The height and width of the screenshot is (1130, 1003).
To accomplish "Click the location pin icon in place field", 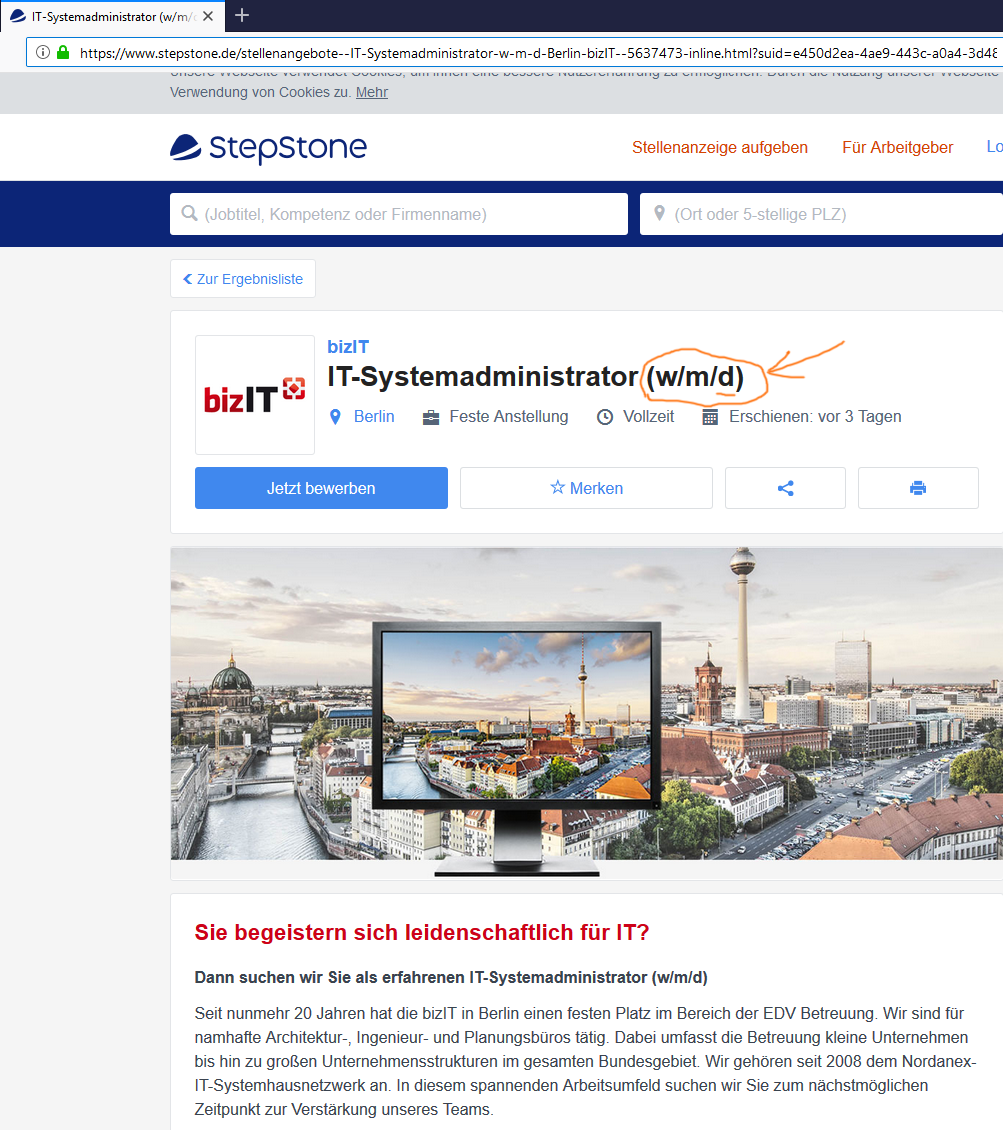I will [x=659, y=213].
